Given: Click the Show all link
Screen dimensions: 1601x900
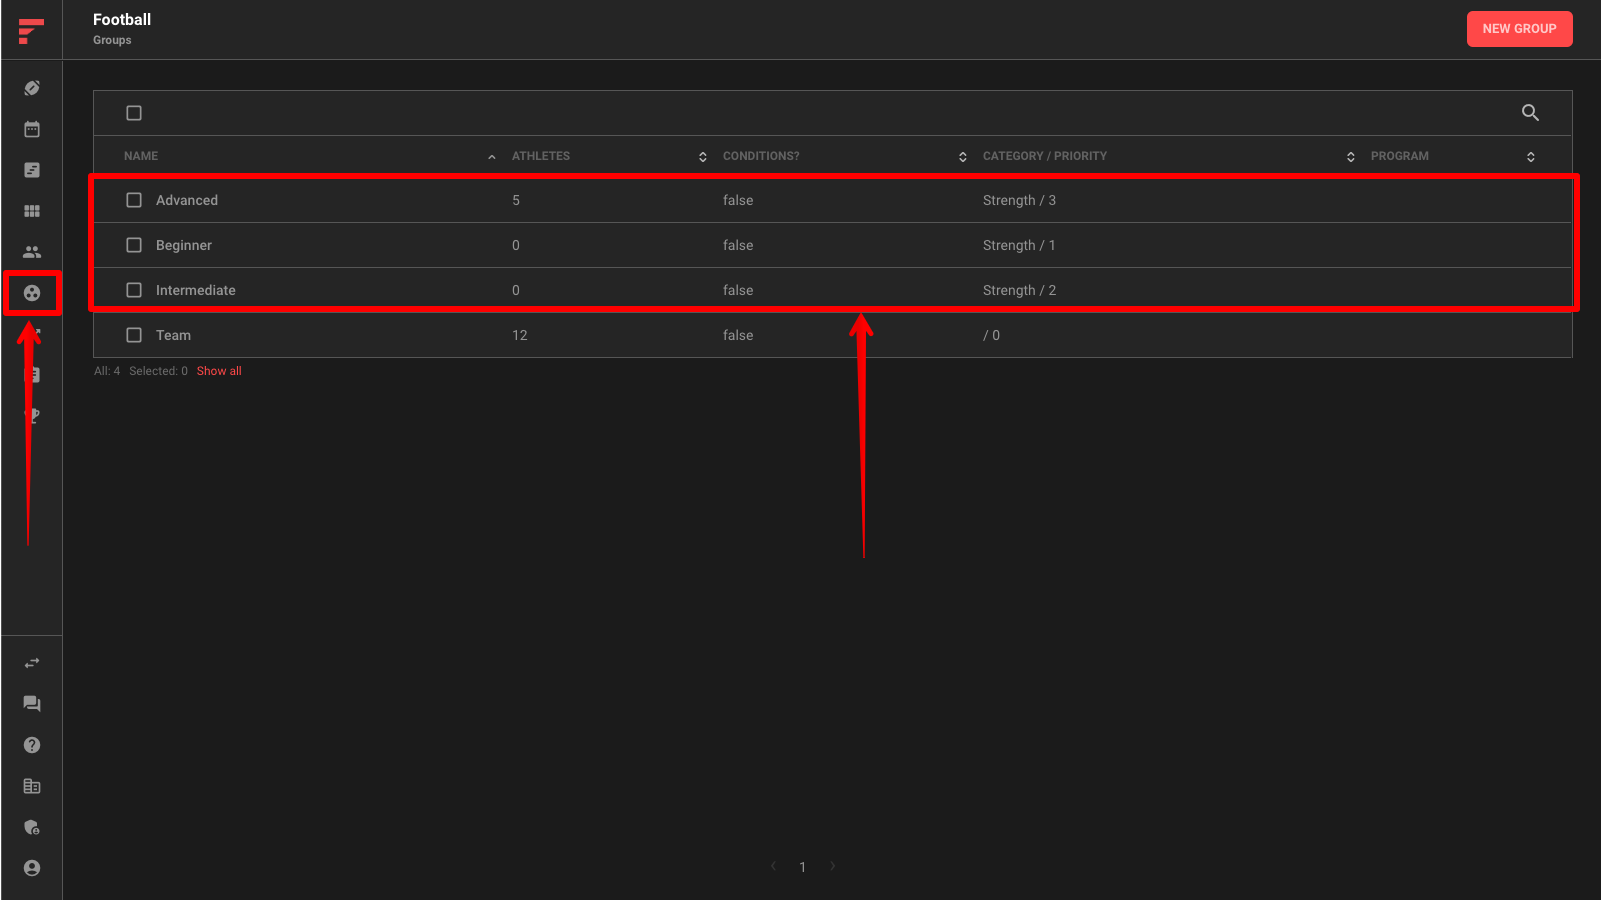Looking at the screenshot, I should [219, 371].
